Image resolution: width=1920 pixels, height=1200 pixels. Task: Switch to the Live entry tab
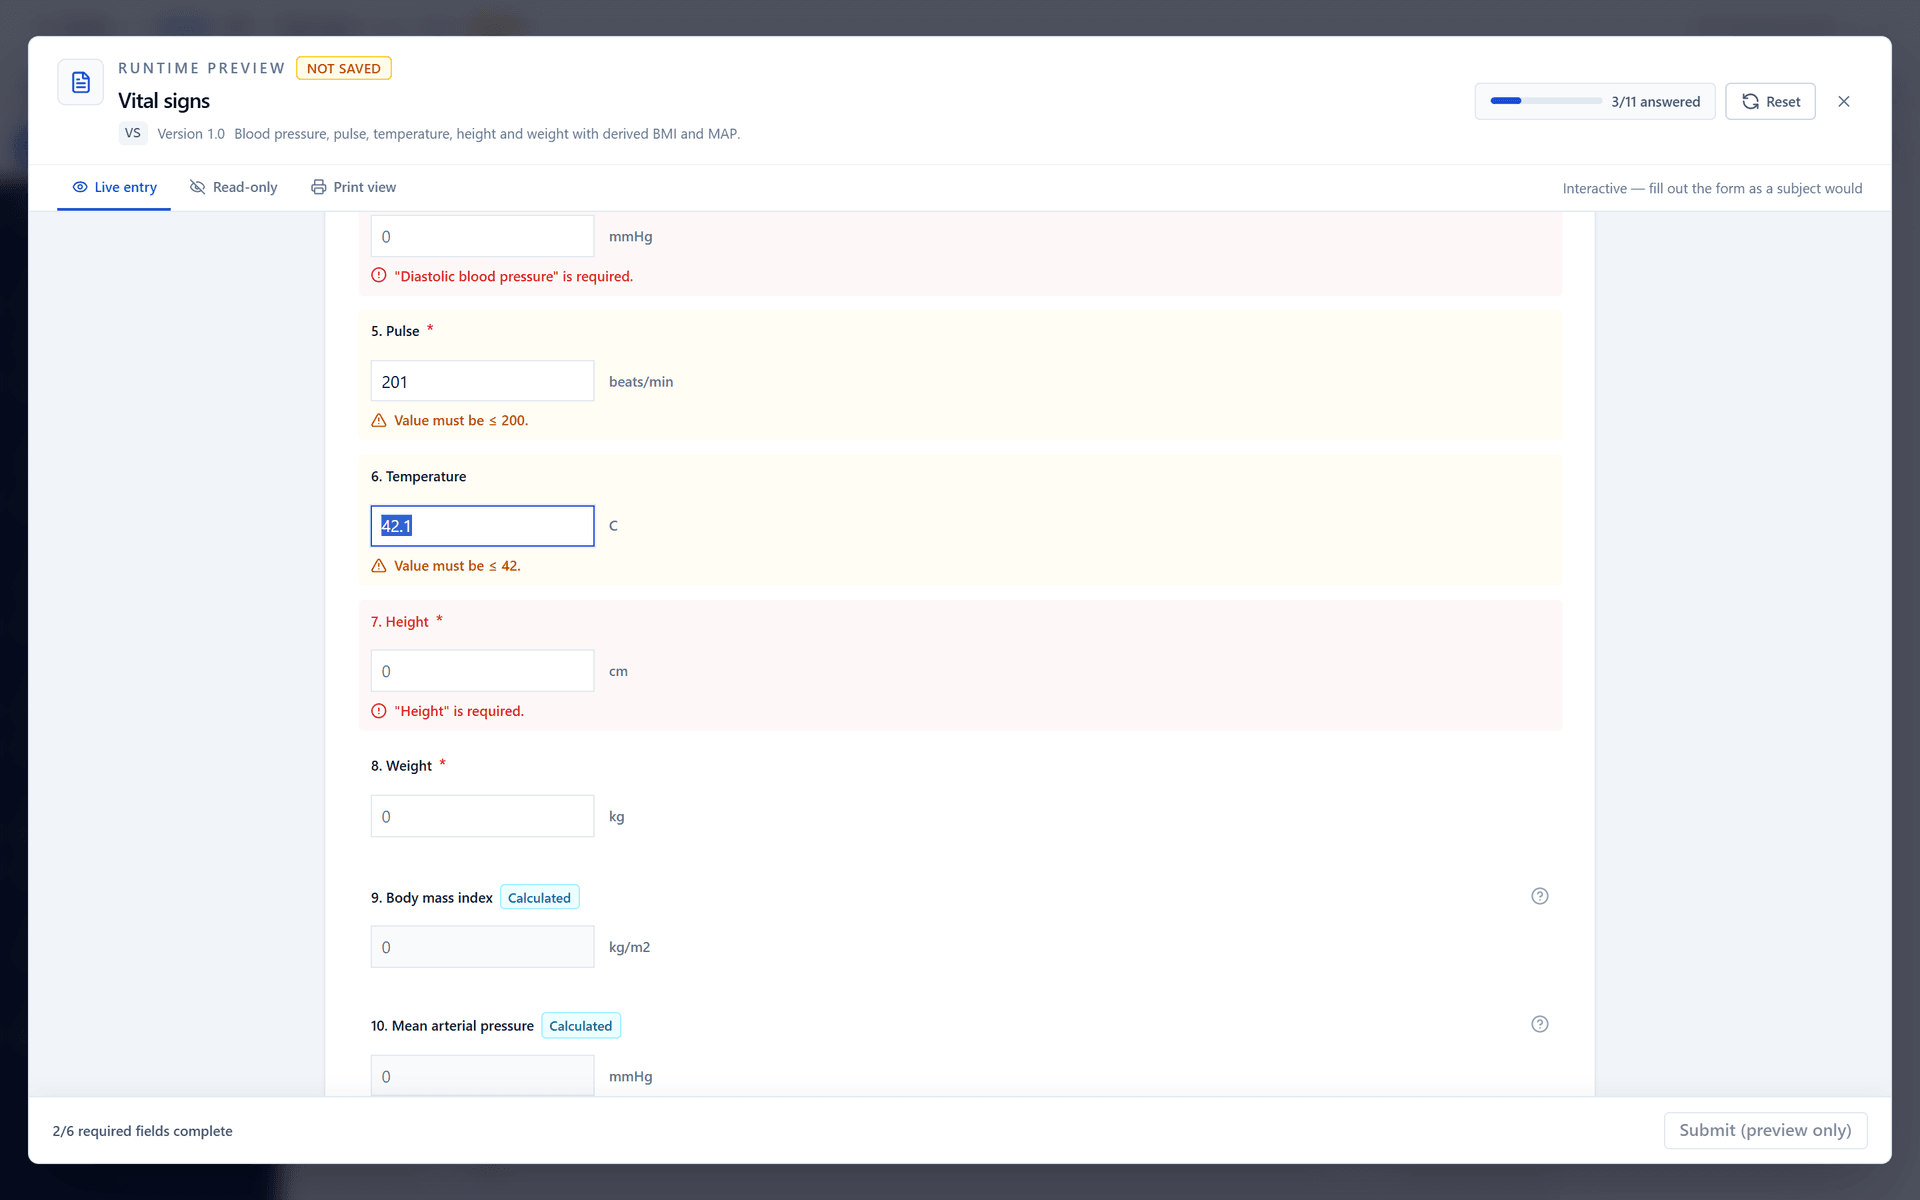114,187
